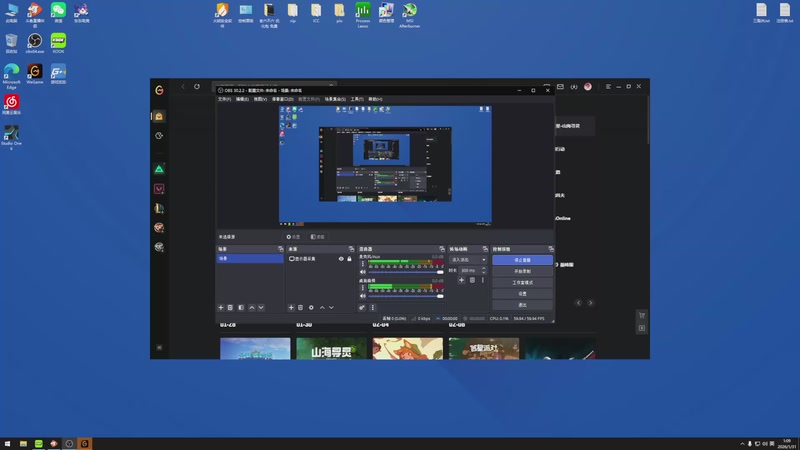The image size is (800, 450).
Task: Open the WeGame home/store sidebar icon
Action: (x=159, y=116)
